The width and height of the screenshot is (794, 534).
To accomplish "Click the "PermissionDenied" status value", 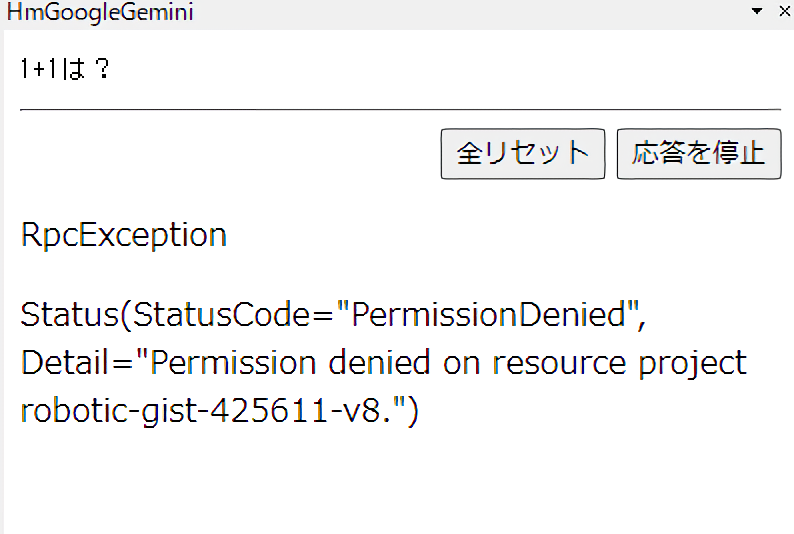I will point(487,315).
